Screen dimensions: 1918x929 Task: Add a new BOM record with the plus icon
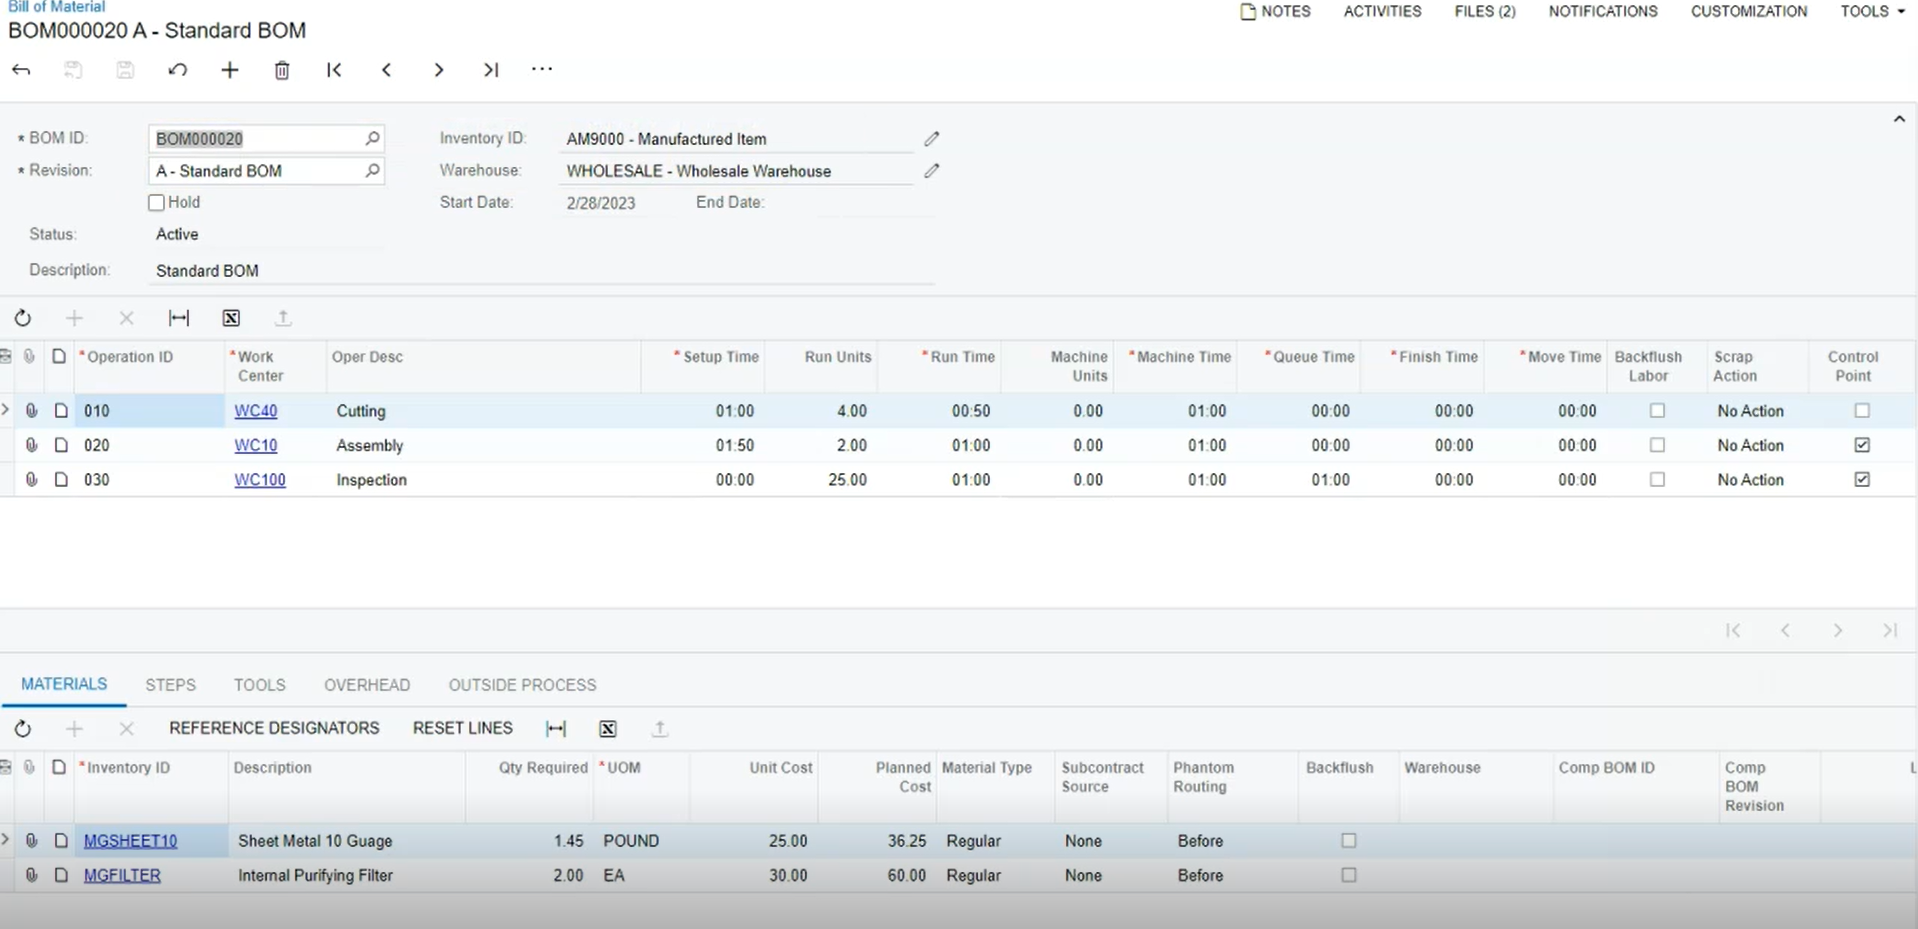coord(230,70)
